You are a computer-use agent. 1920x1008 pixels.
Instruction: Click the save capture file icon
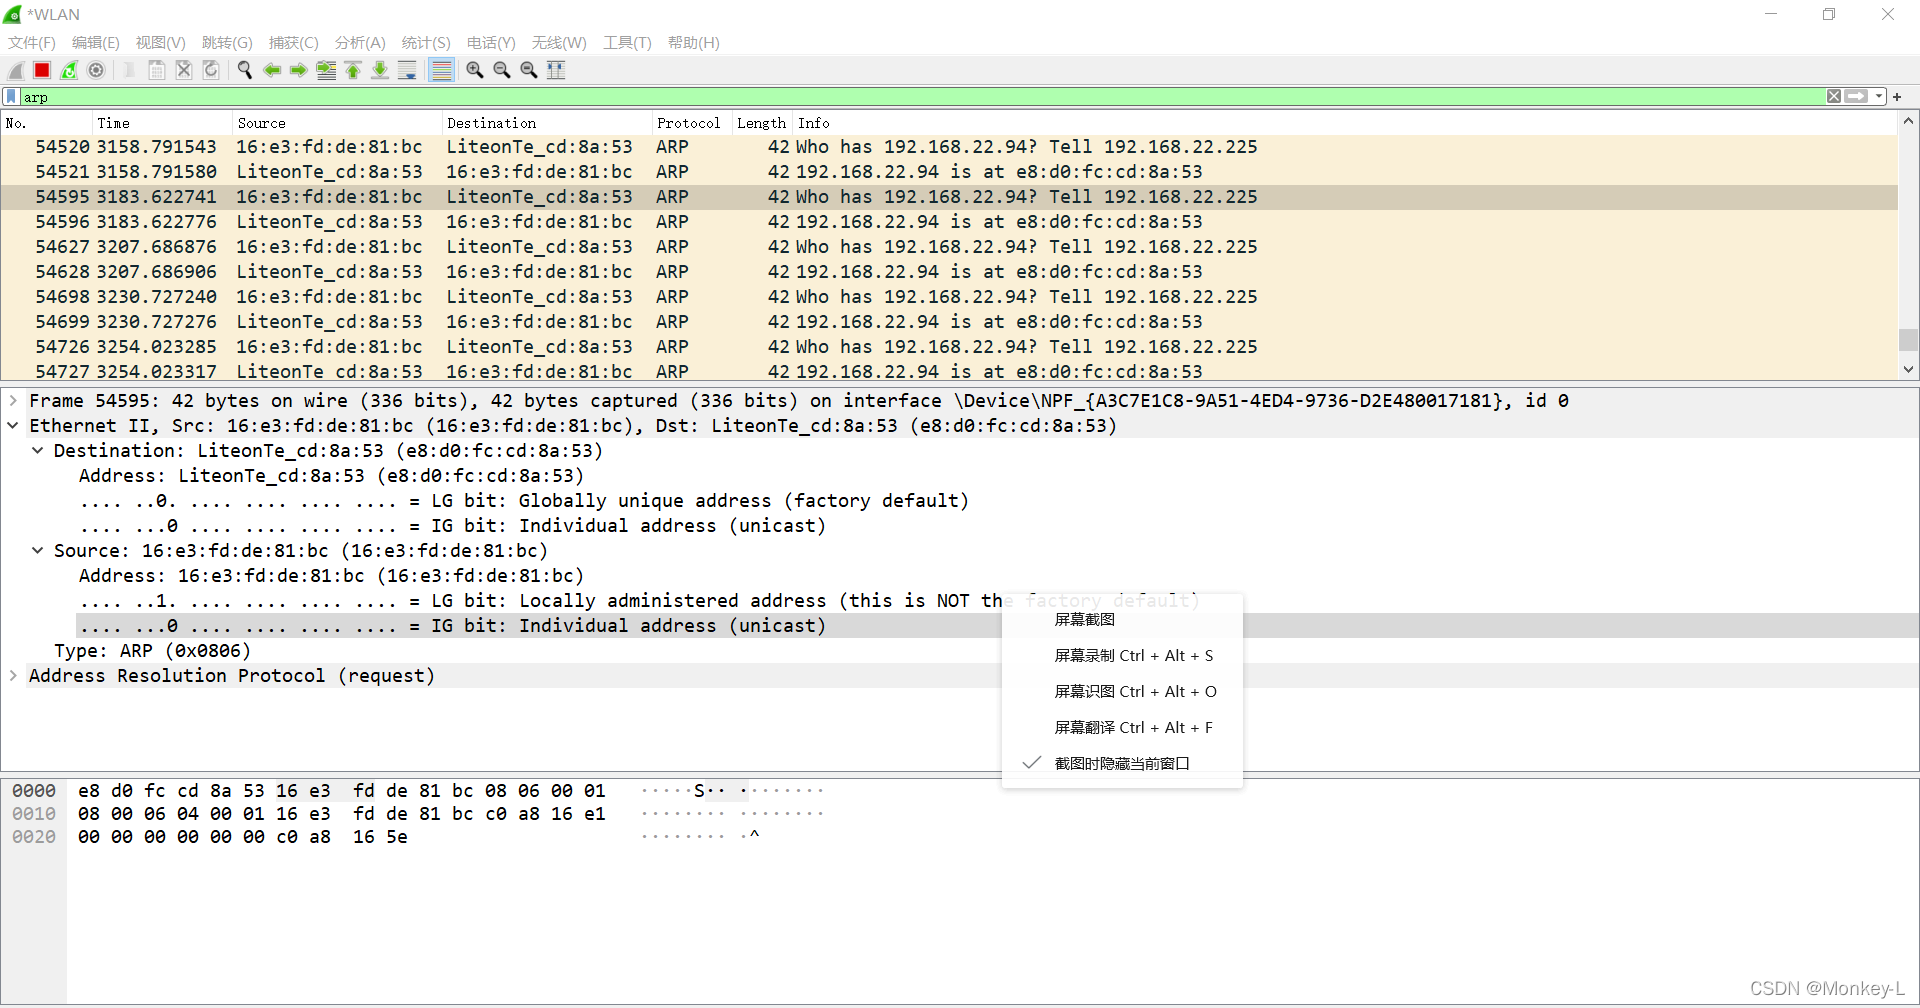[x=157, y=70]
